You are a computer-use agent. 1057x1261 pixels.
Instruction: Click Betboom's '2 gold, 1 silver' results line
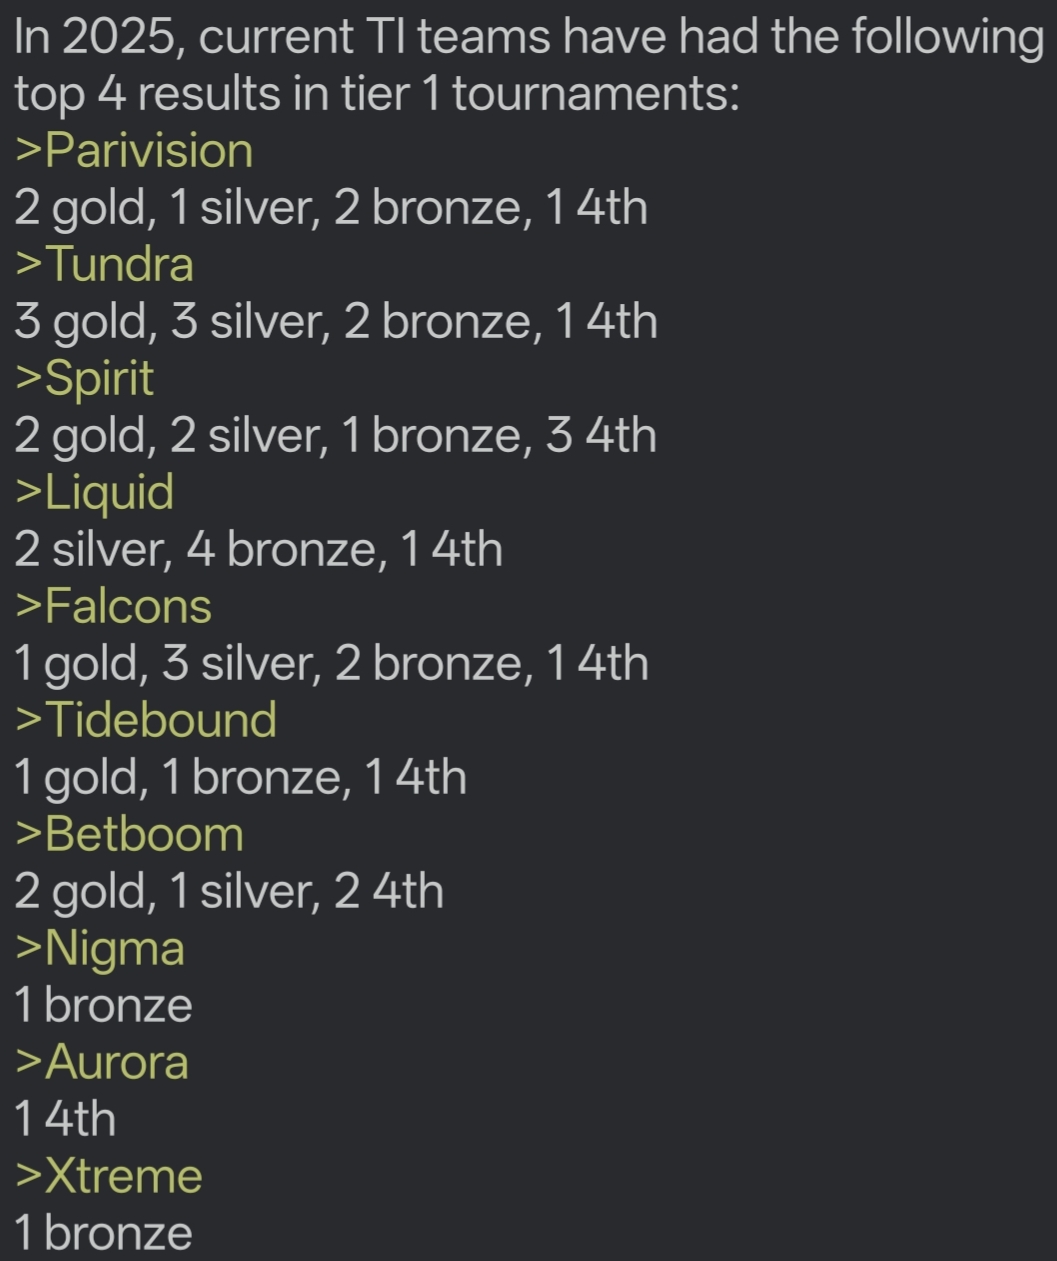(x=229, y=892)
